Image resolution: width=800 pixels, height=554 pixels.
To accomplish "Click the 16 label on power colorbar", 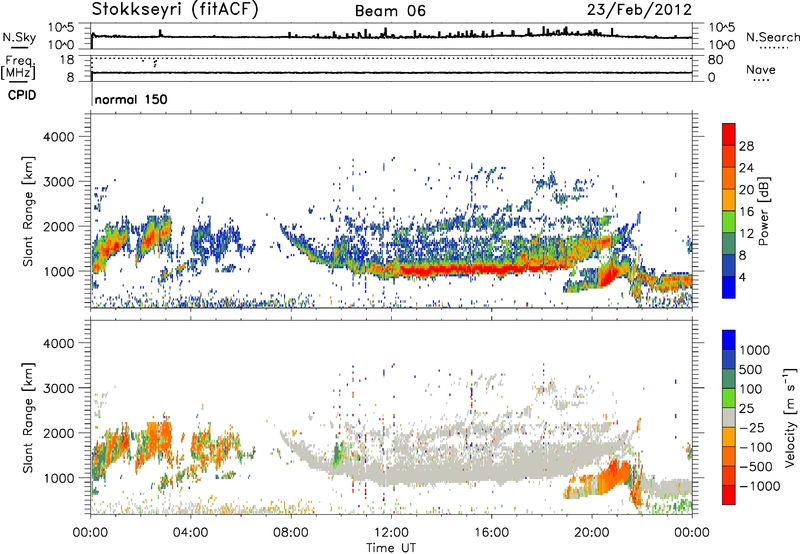I will (746, 212).
